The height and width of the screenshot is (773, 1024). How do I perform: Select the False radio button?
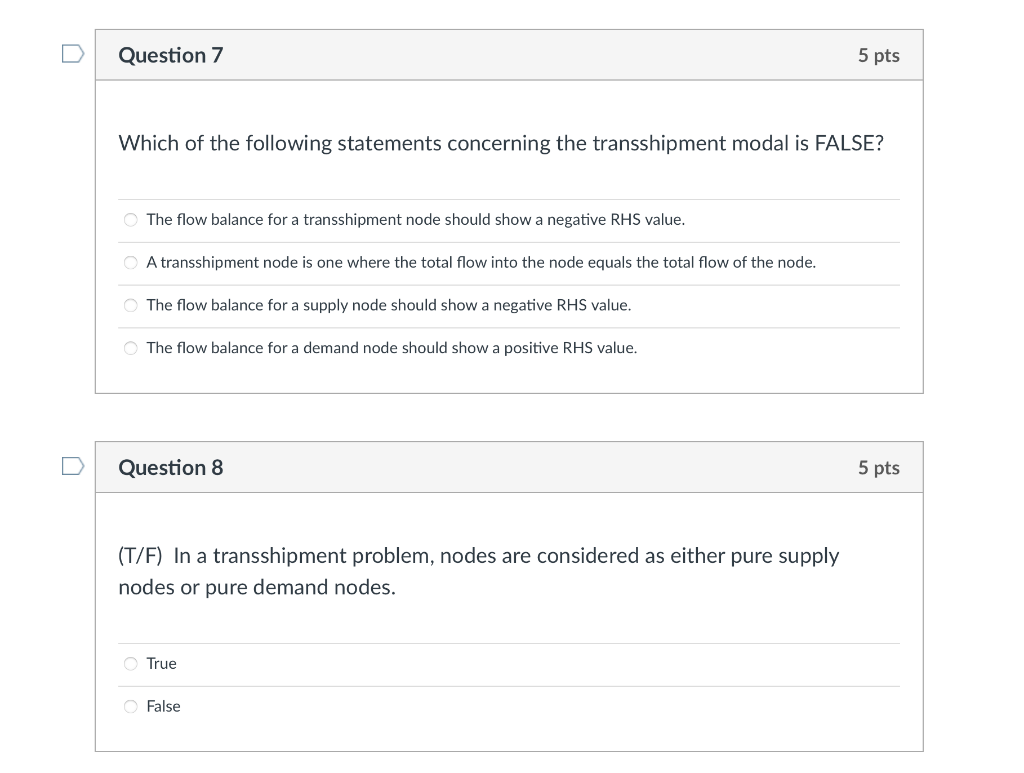tap(131, 706)
